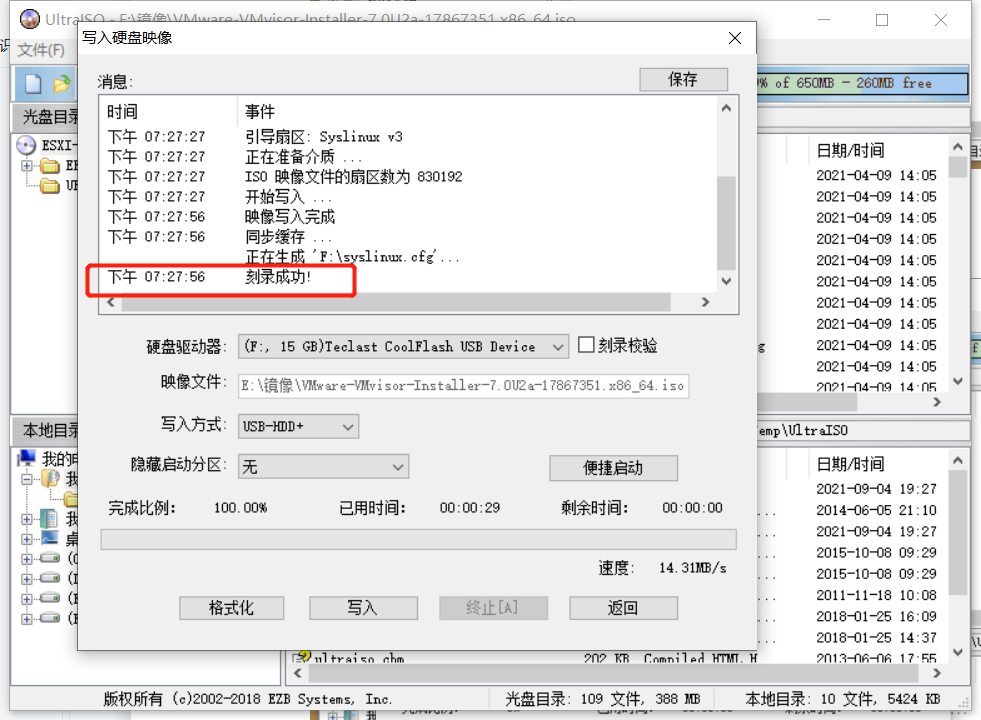The width and height of the screenshot is (981, 720).
Task: Click scroll up arrow of lower file list
Action: [x=957, y=460]
